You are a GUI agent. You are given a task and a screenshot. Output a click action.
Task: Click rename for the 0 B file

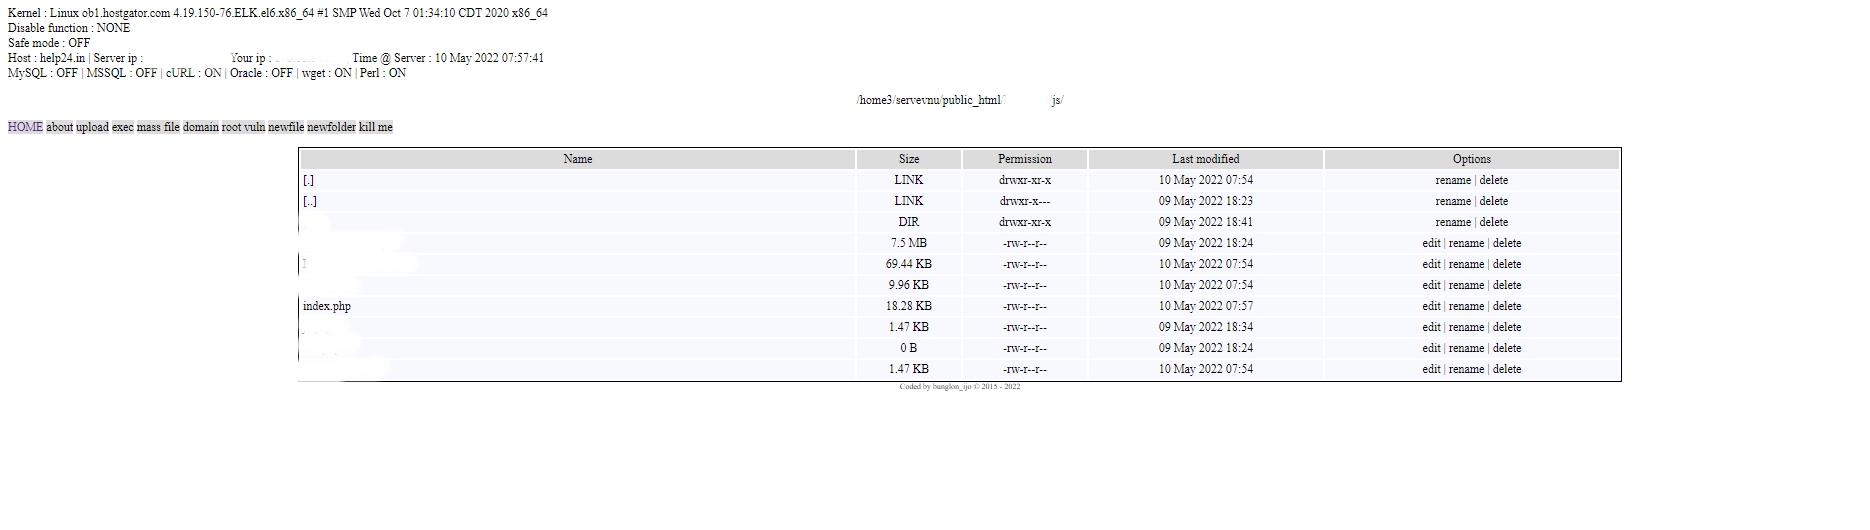pyautogui.click(x=1466, y=348)
